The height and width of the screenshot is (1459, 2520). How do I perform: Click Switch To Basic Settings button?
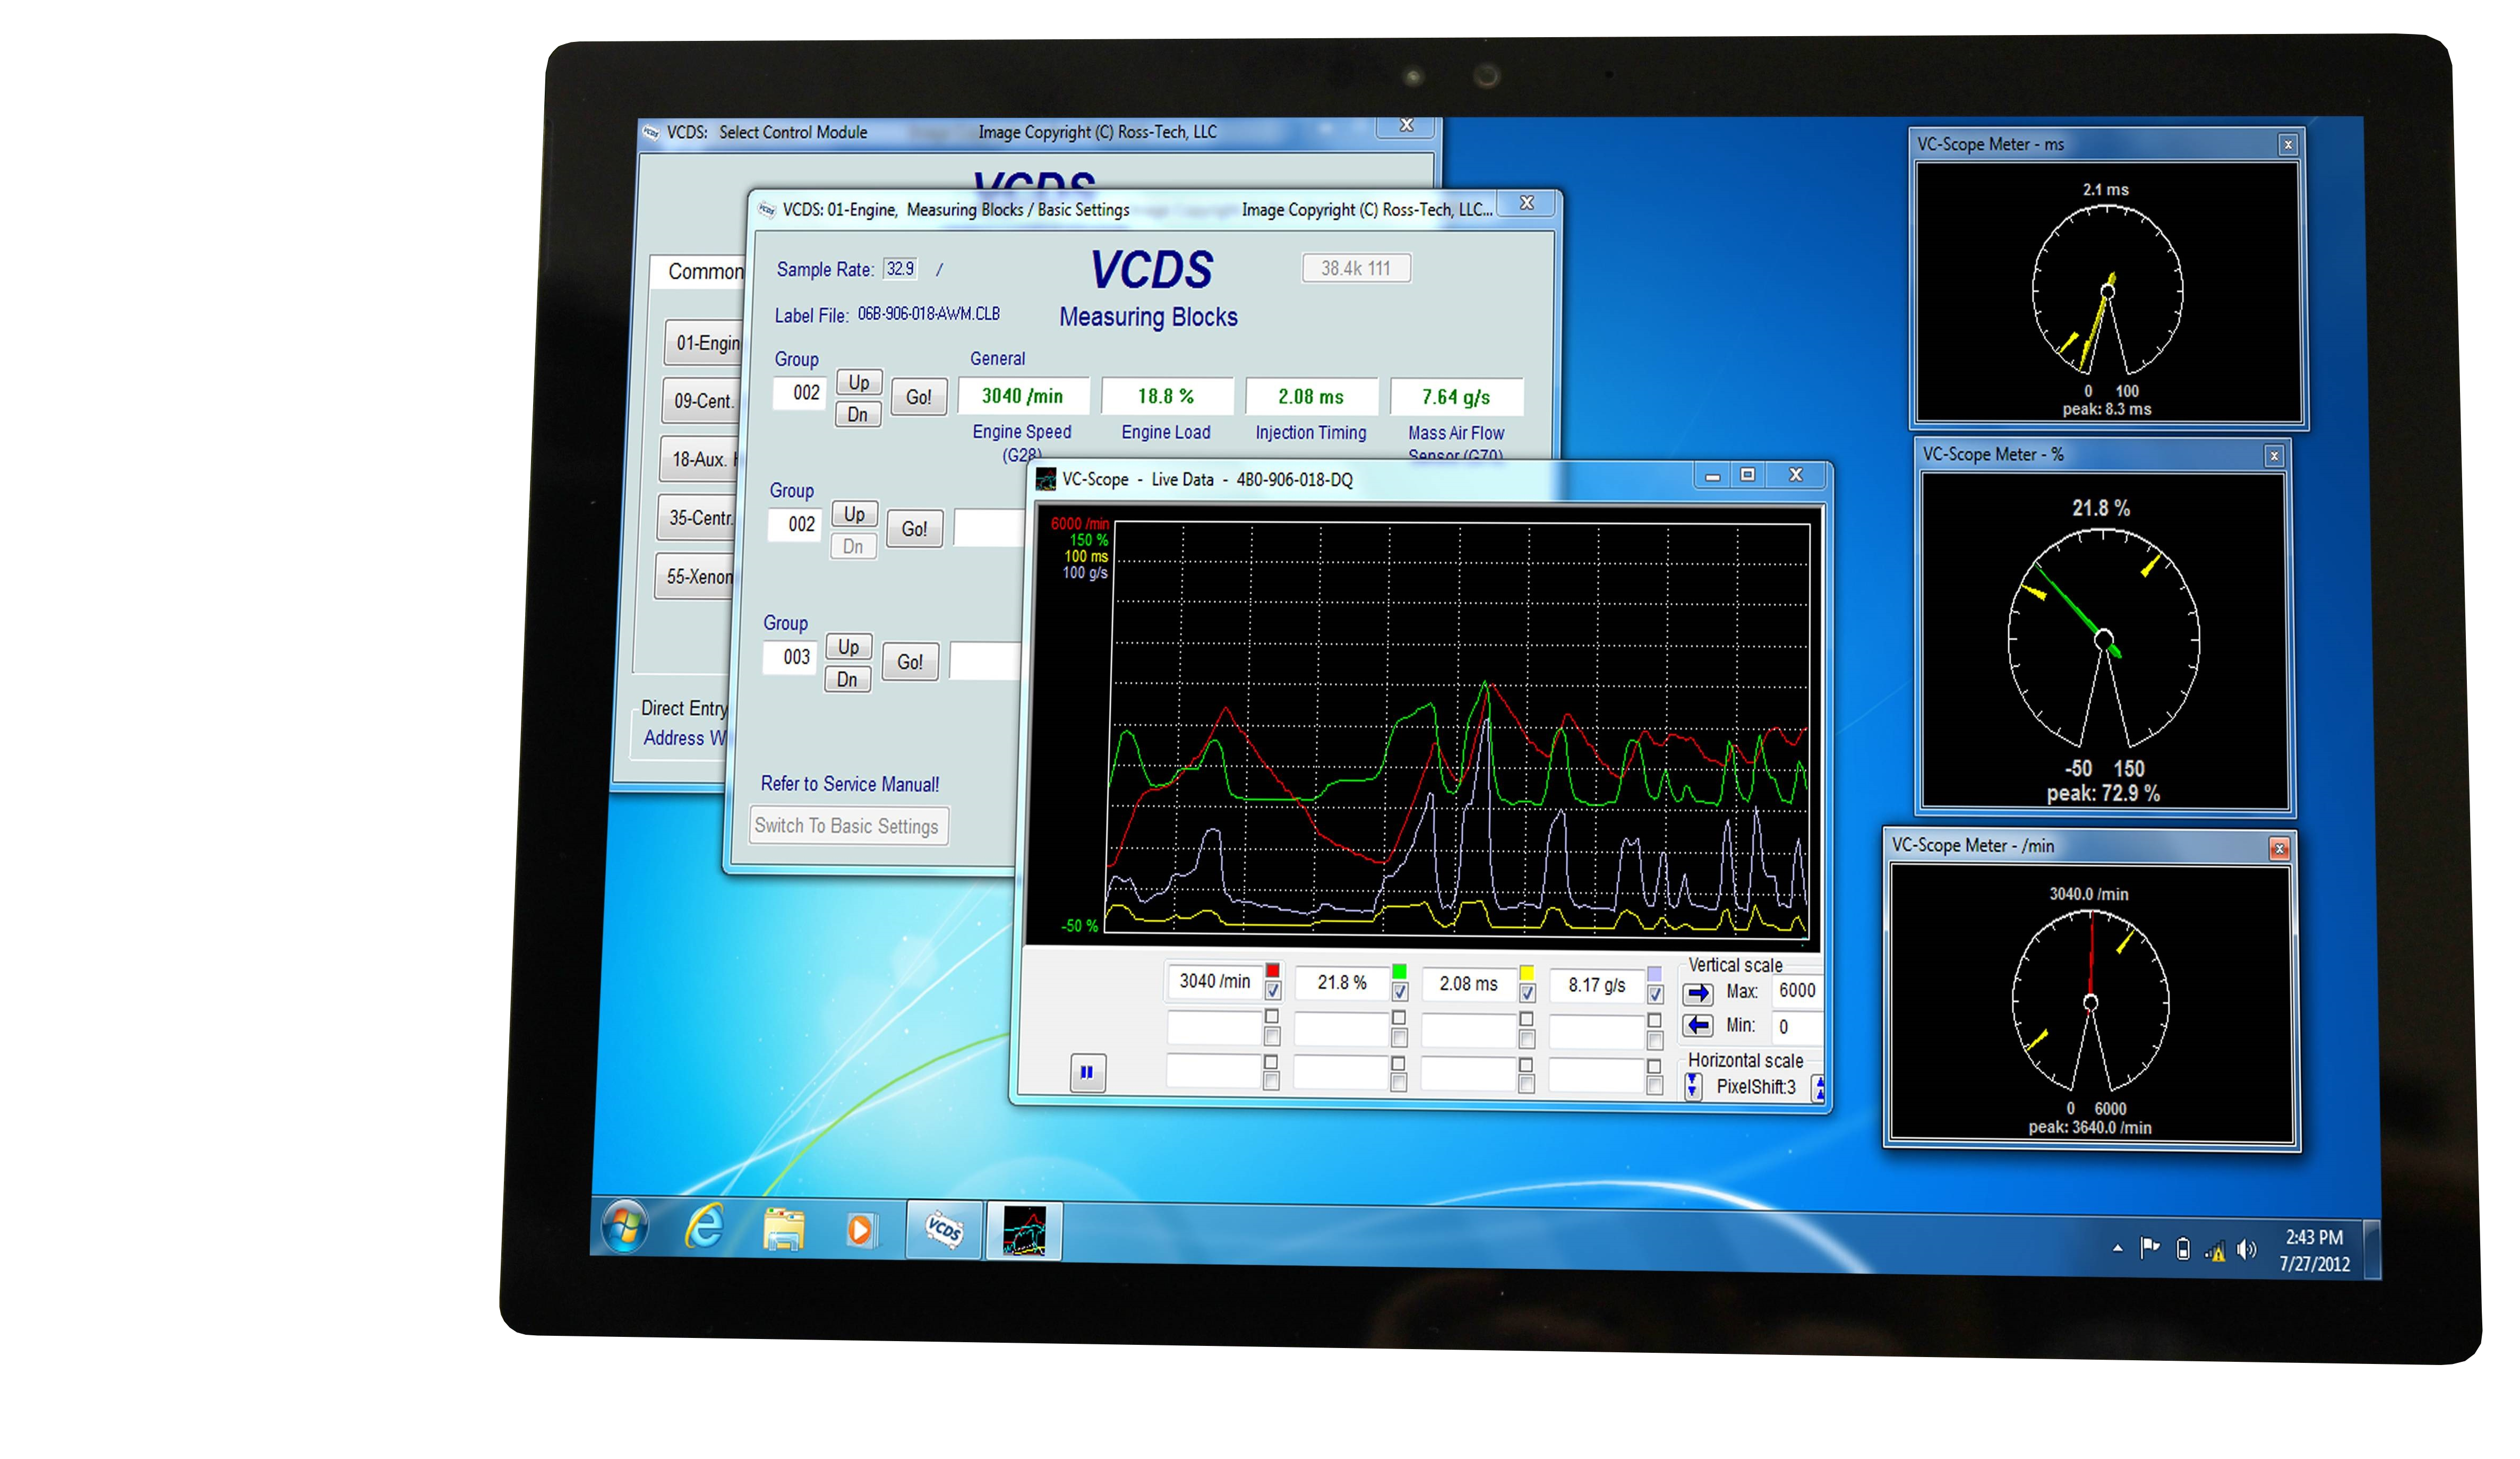(x=847, y=826)
